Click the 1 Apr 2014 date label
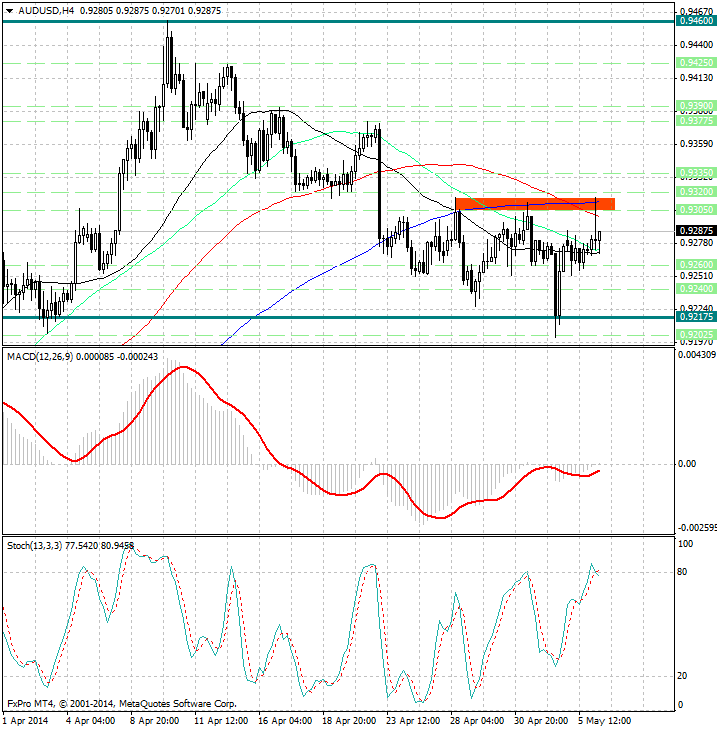 (26, 721)
